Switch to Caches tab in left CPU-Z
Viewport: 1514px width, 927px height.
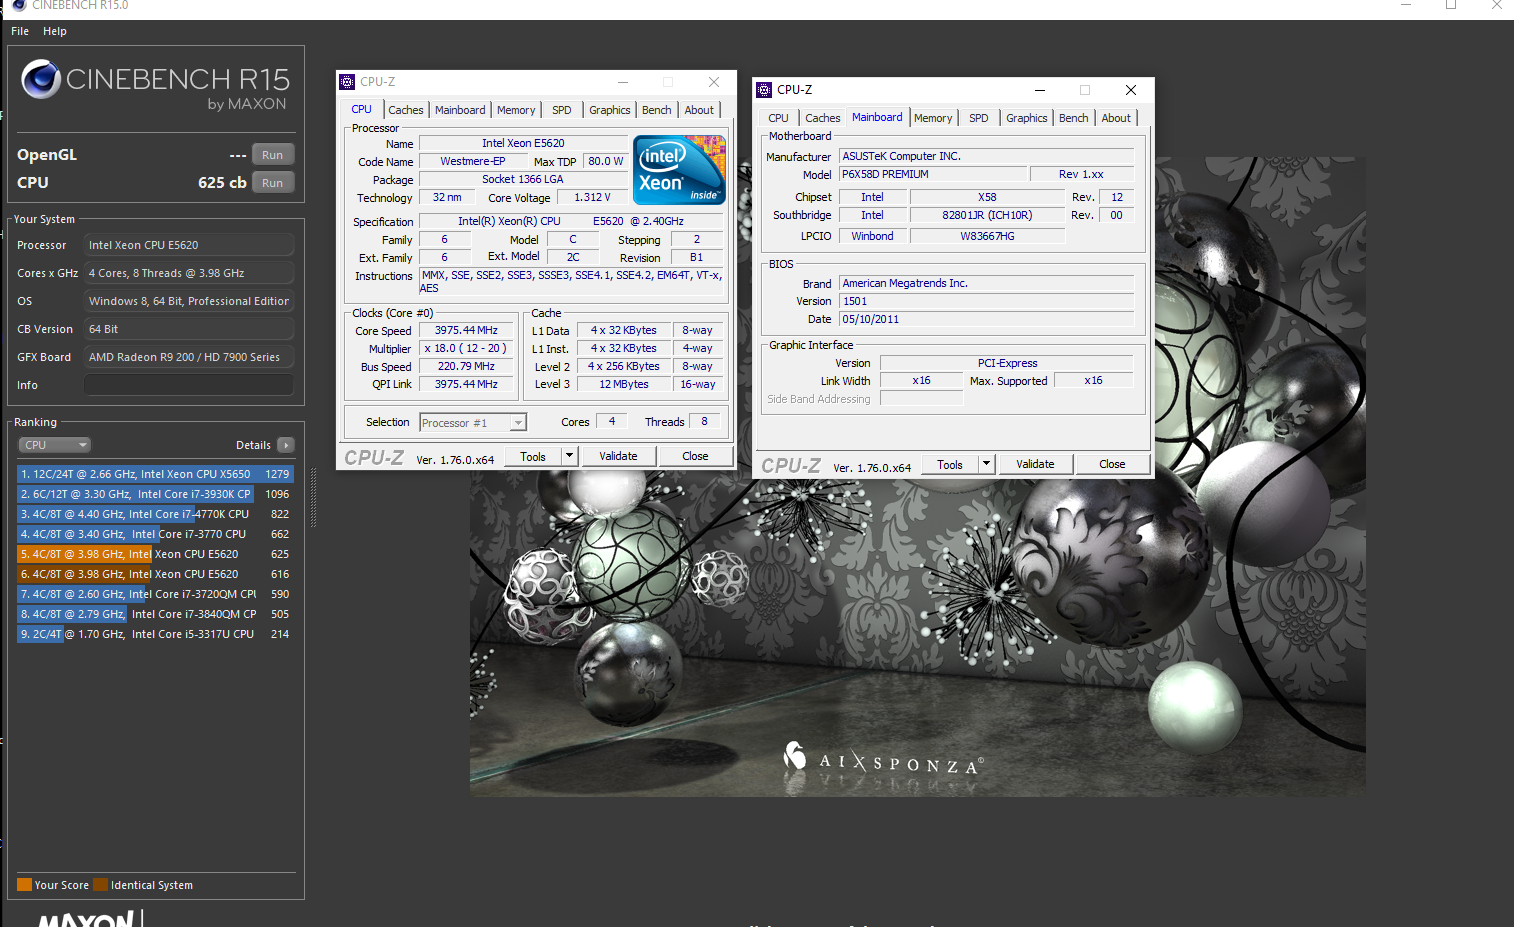[406, 110]
